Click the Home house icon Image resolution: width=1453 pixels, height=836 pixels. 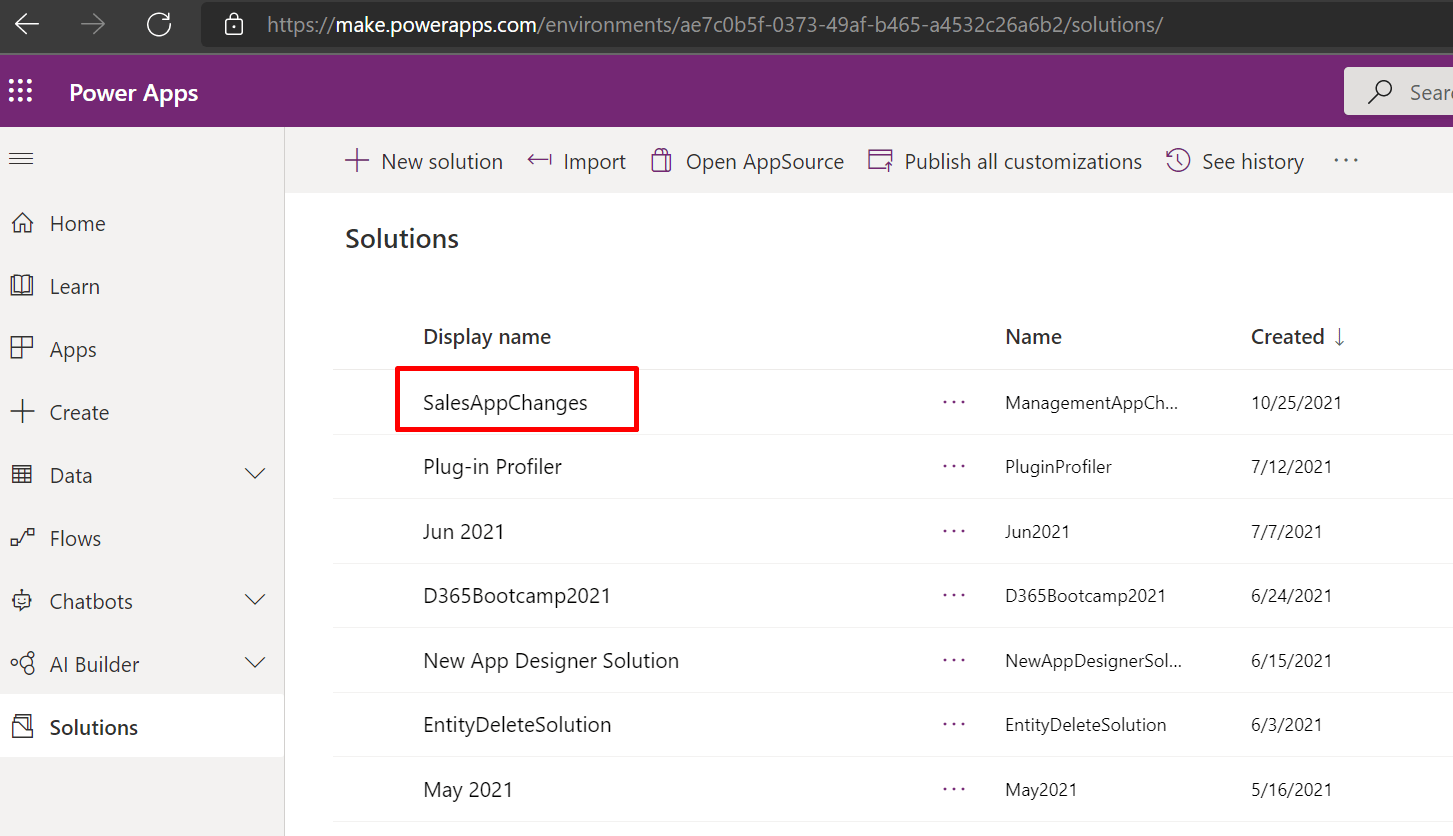(22, 223)
